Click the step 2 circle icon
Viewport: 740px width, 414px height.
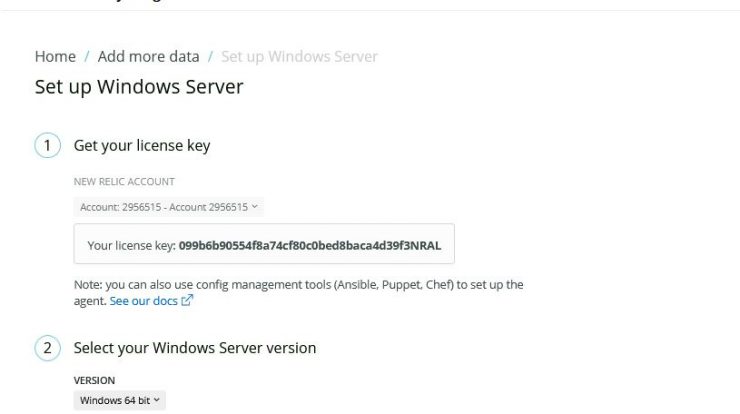point(47,348)
